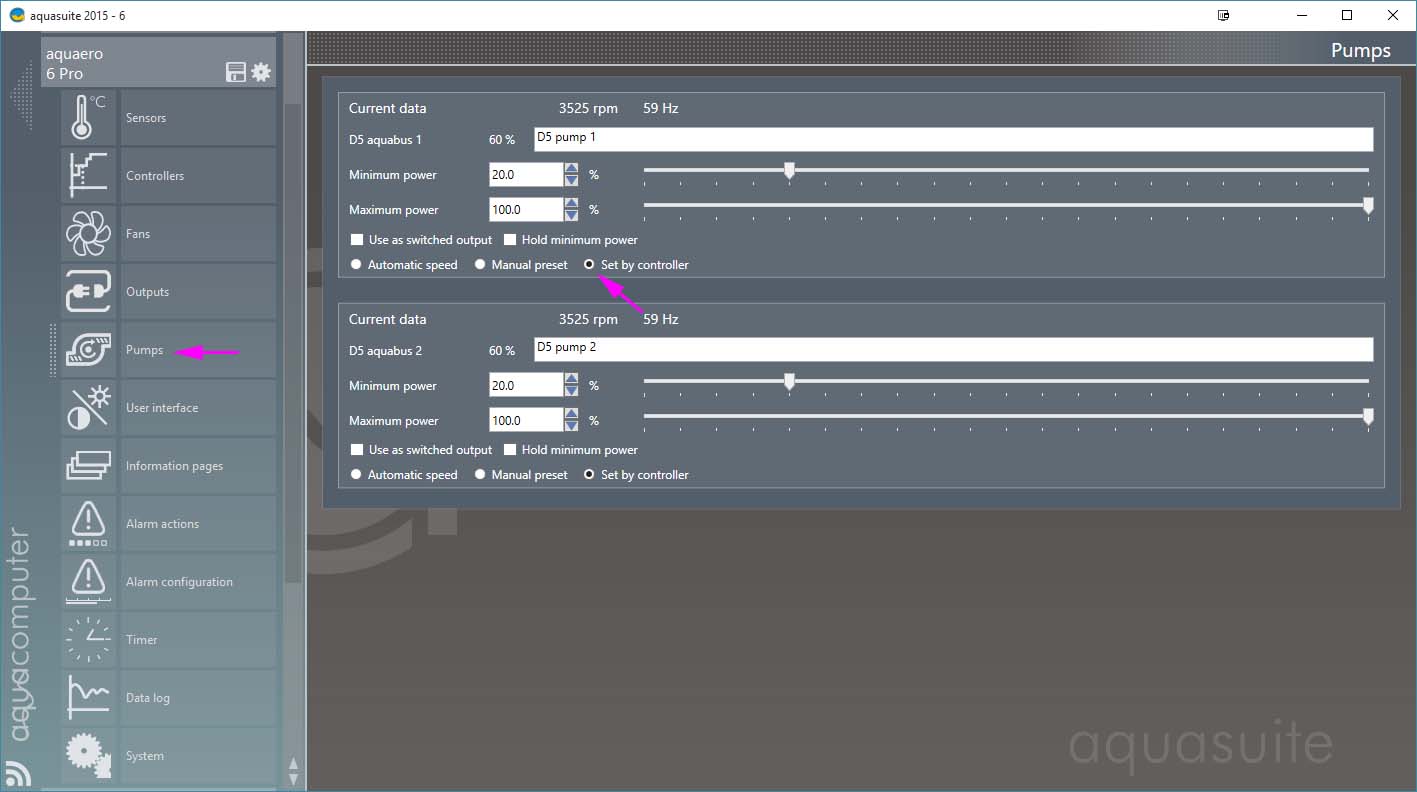
Task: Click the 'D5 pump 1' name text field
Action: 953,139
